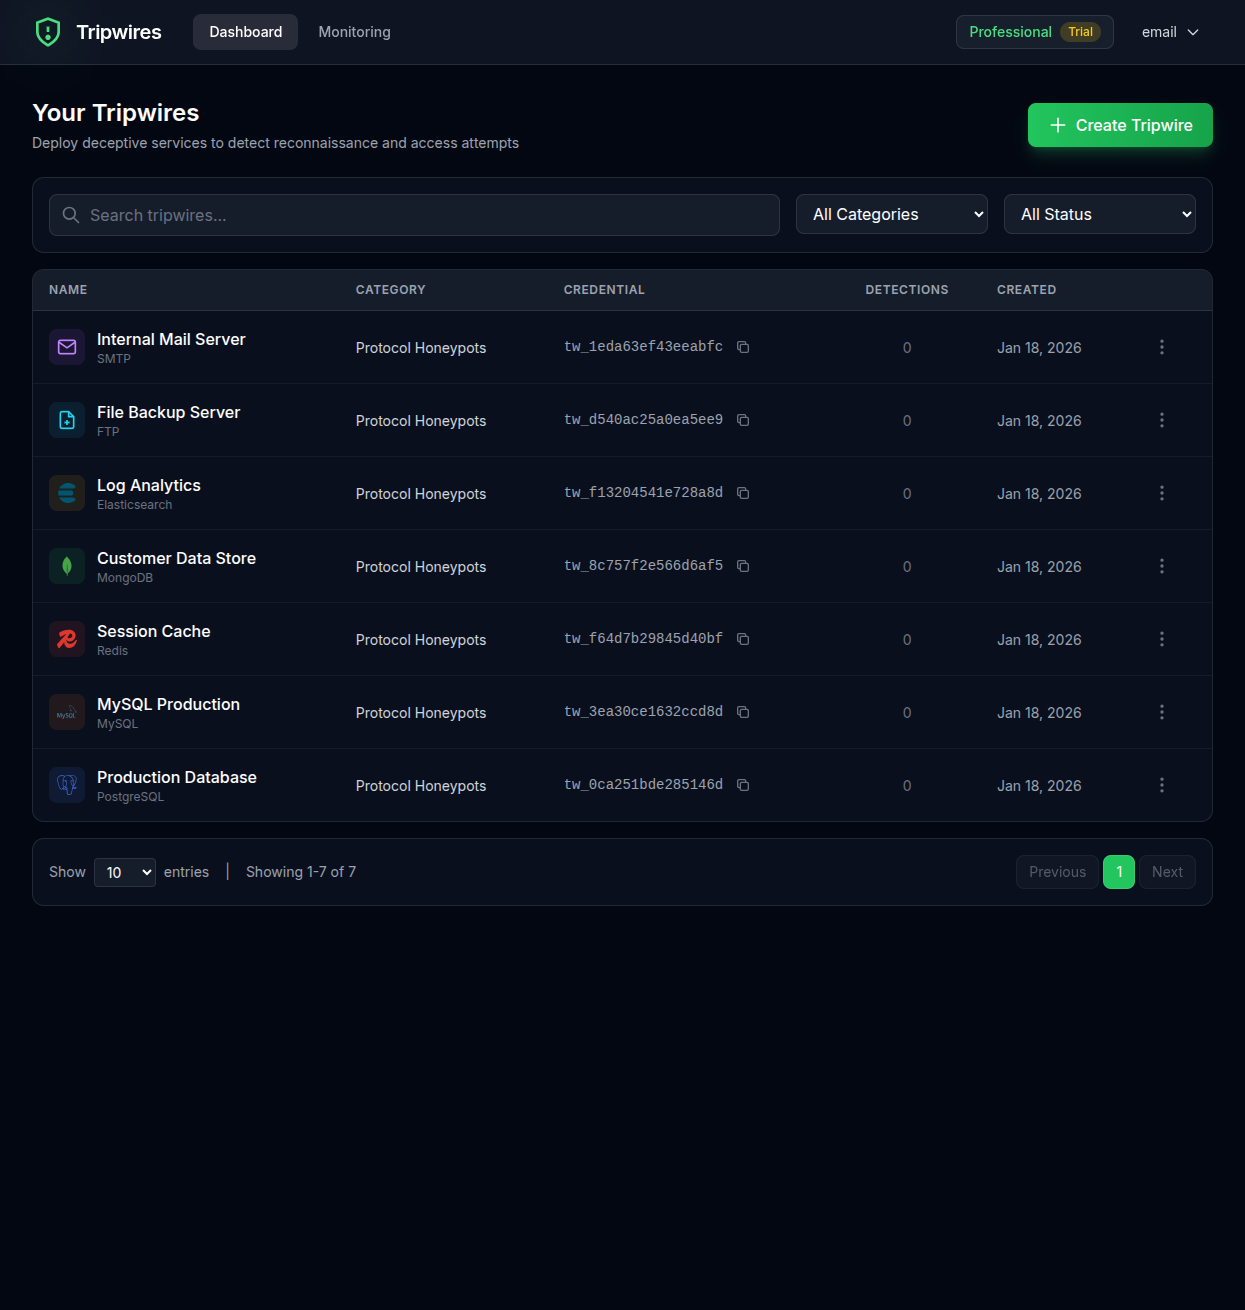Click the Elasticsearch icon next to Log Analytics

coord(66,493)
